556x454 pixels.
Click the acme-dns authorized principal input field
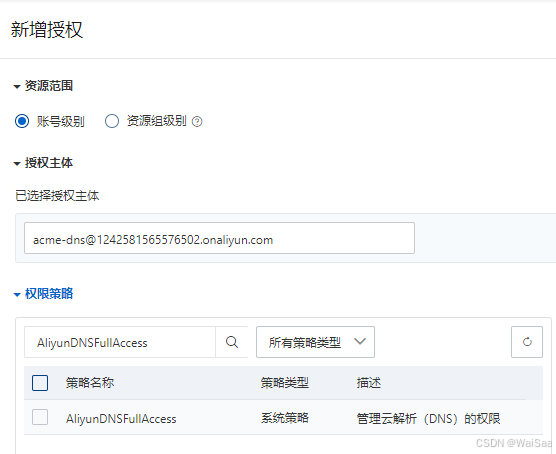tap(219, 238)
